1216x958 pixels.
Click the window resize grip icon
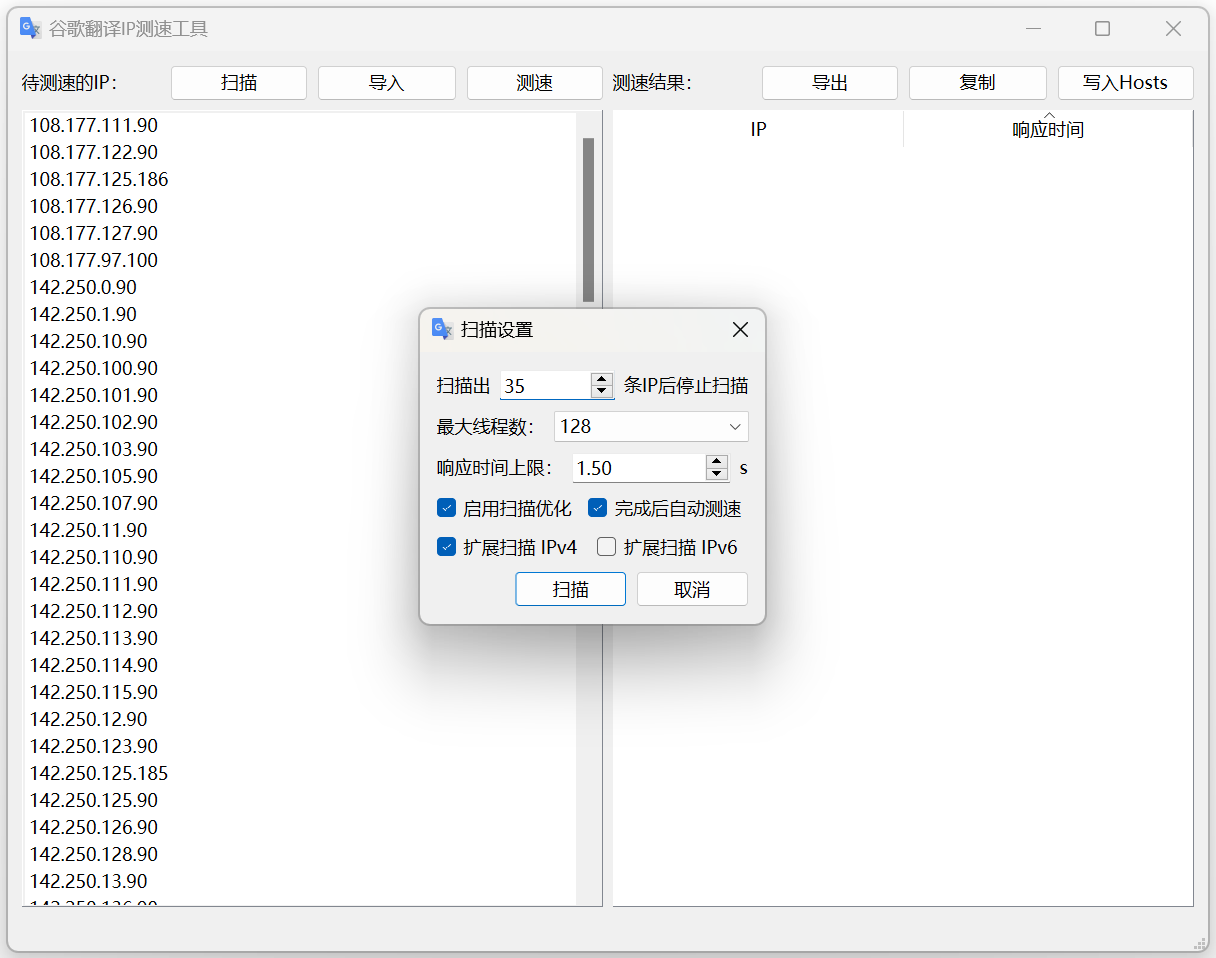pyautogui.click(x=1199, y=943)
